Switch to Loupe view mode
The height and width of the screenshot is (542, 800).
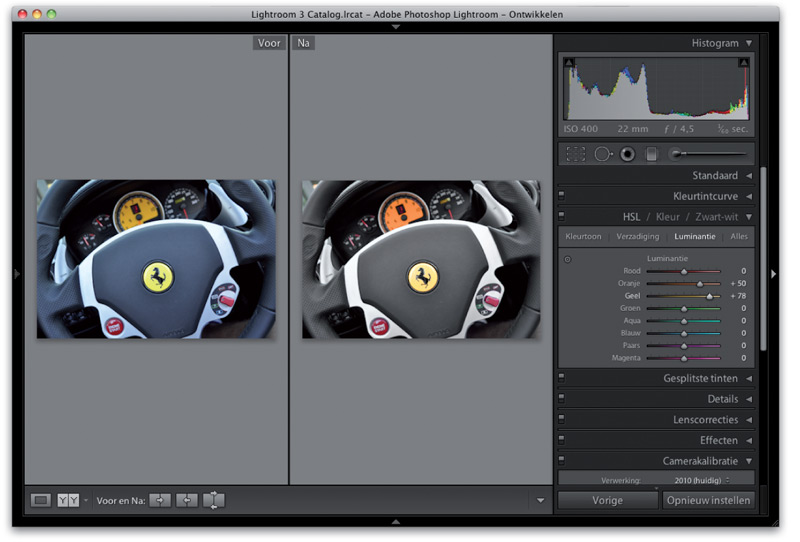pos(40,500)
